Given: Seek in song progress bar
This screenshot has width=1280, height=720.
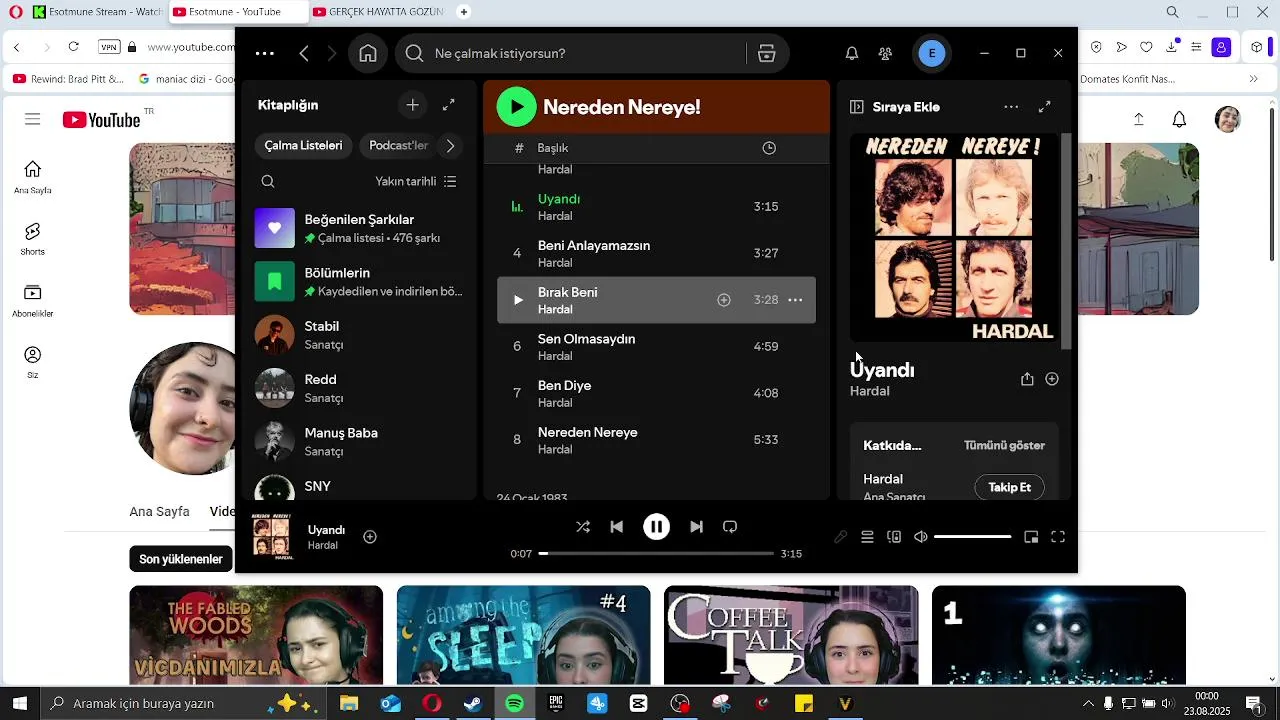Looking at the screenshot, I should click(657, 553).
